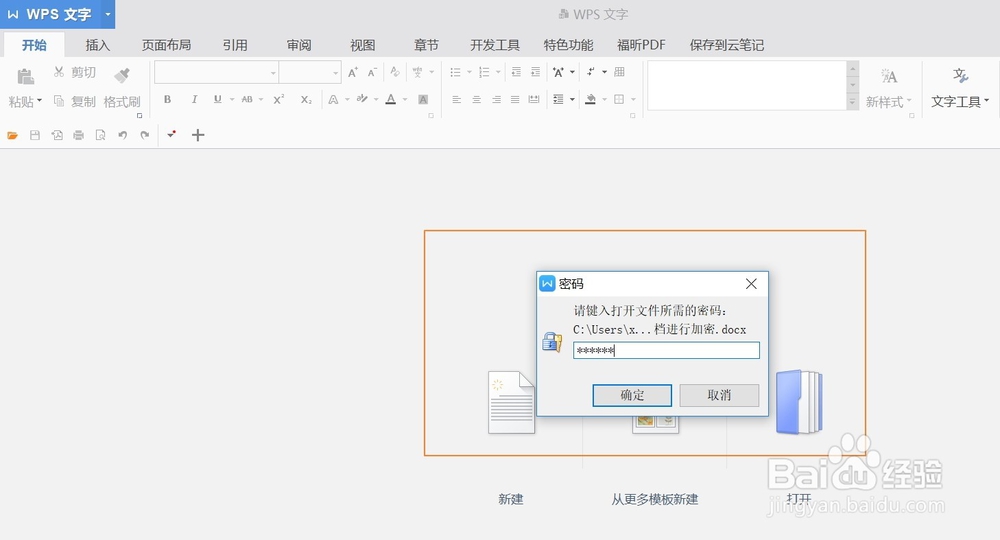Toggle superscript (X²) formatting

278,99
